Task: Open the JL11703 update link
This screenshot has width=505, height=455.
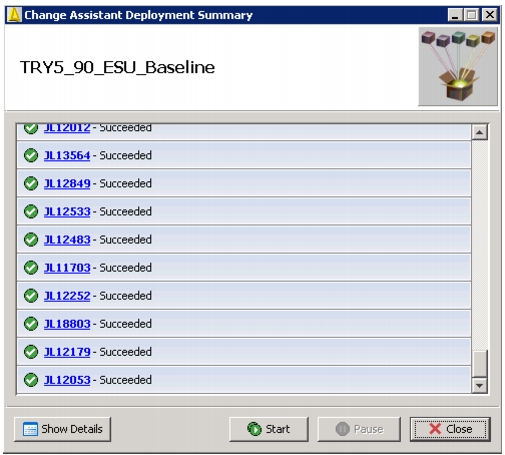Action: pyautogui.click(x=67, y=268)
